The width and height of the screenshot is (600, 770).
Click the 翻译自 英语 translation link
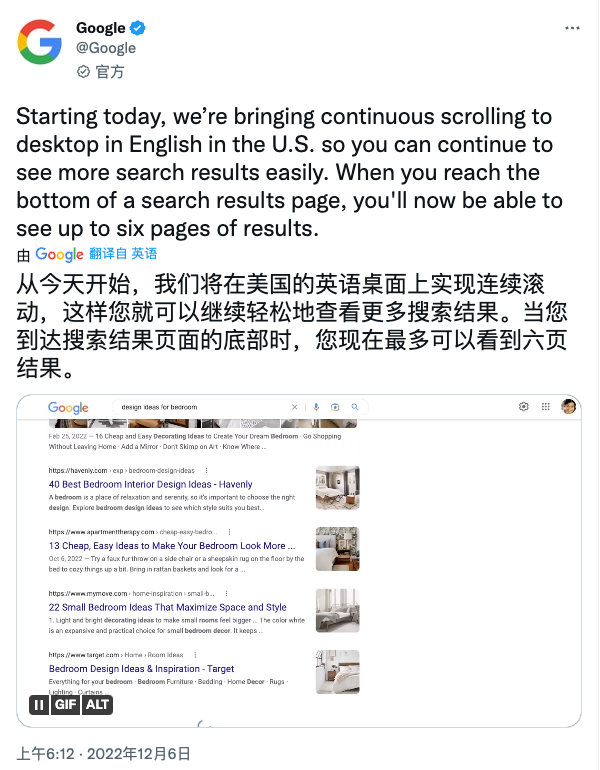tap(123, 253)
